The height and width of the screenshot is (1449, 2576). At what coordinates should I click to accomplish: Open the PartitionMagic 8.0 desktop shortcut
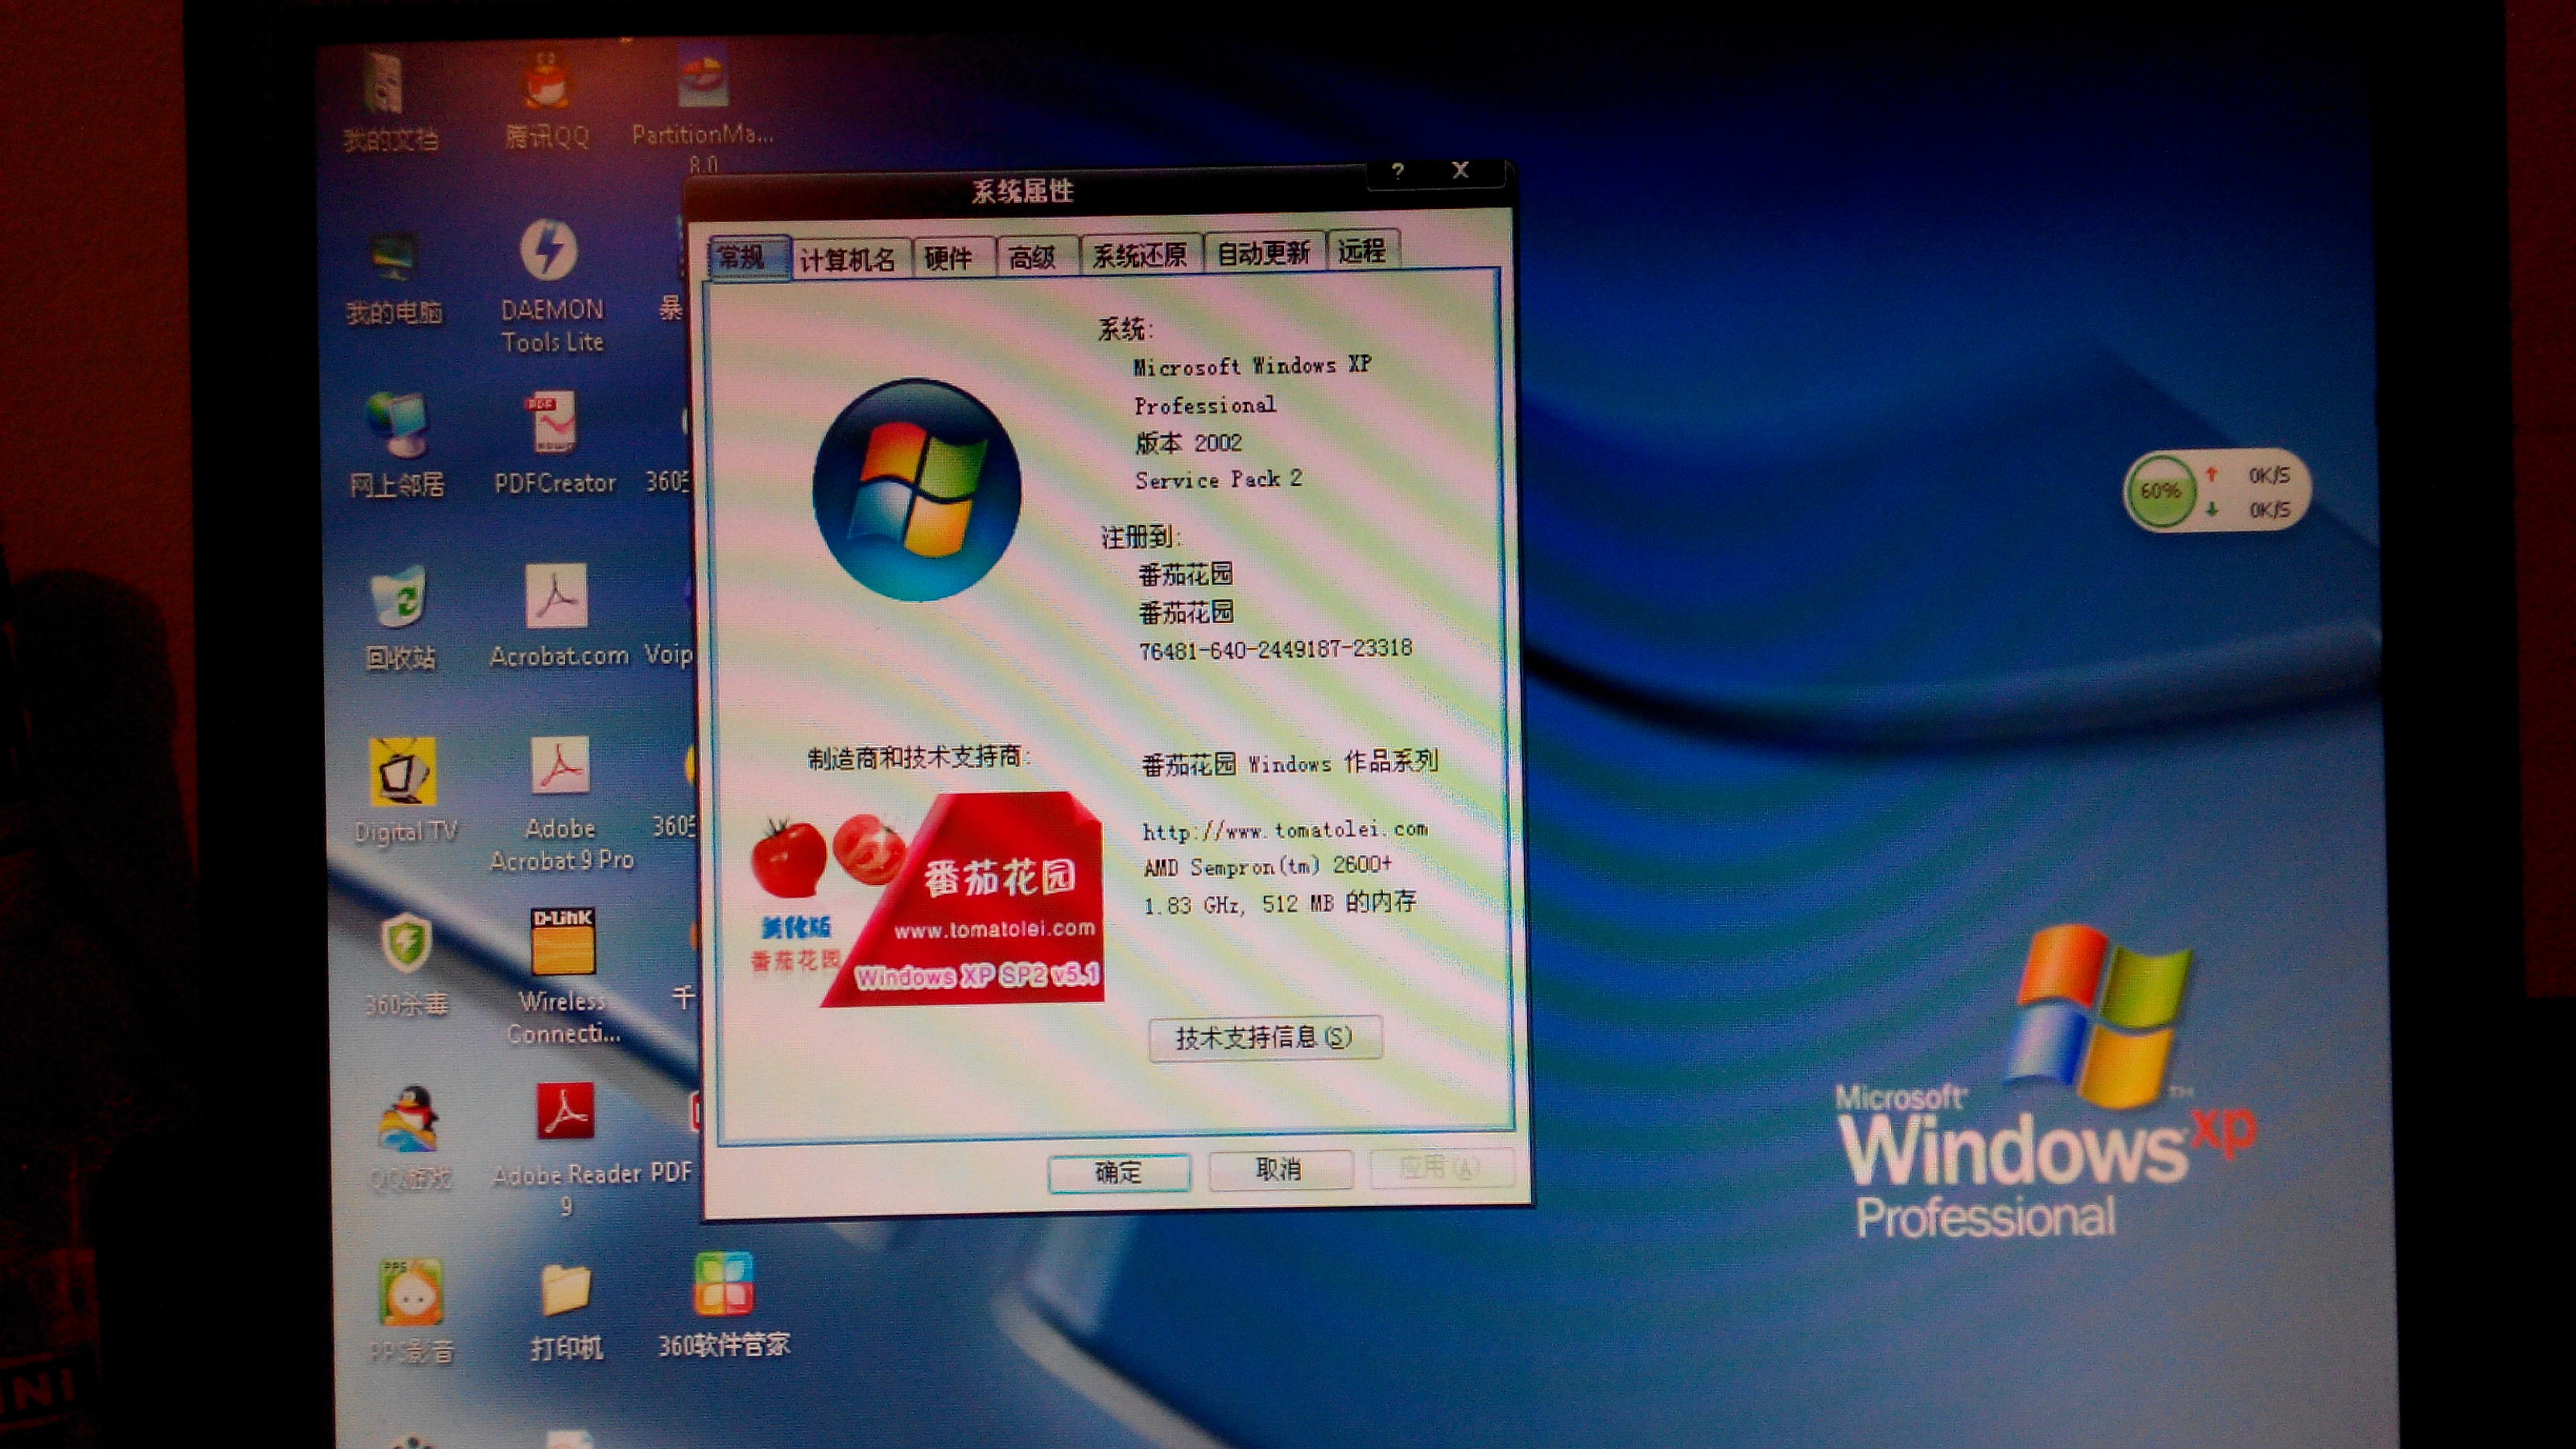point(702,108)
